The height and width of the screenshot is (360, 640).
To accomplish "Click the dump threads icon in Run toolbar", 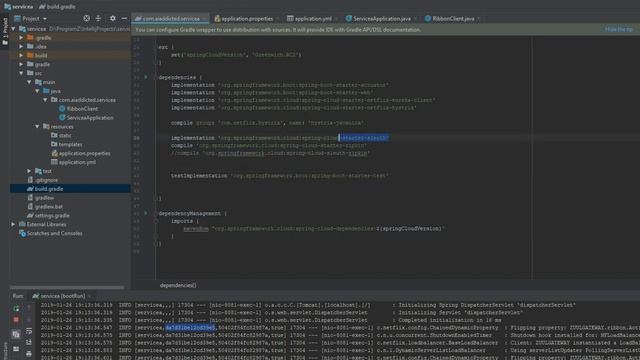I will (x=16, y=334).
